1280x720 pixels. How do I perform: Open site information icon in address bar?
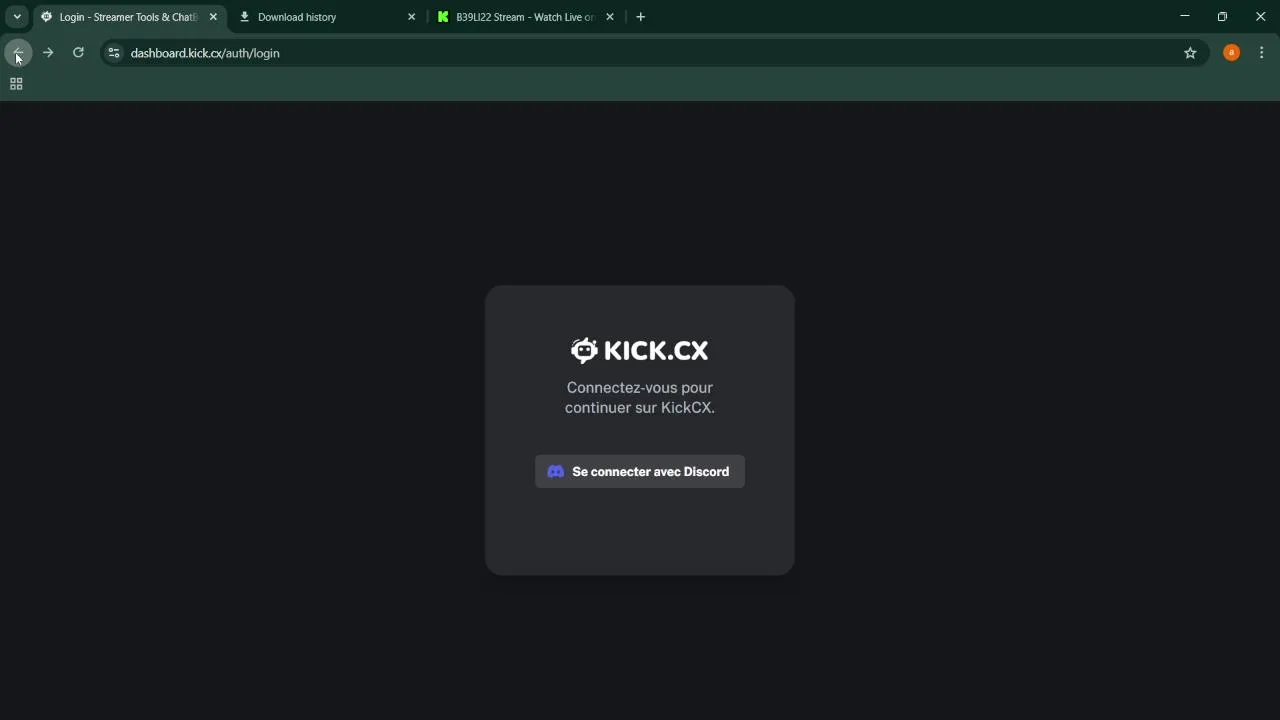point(114,53)
